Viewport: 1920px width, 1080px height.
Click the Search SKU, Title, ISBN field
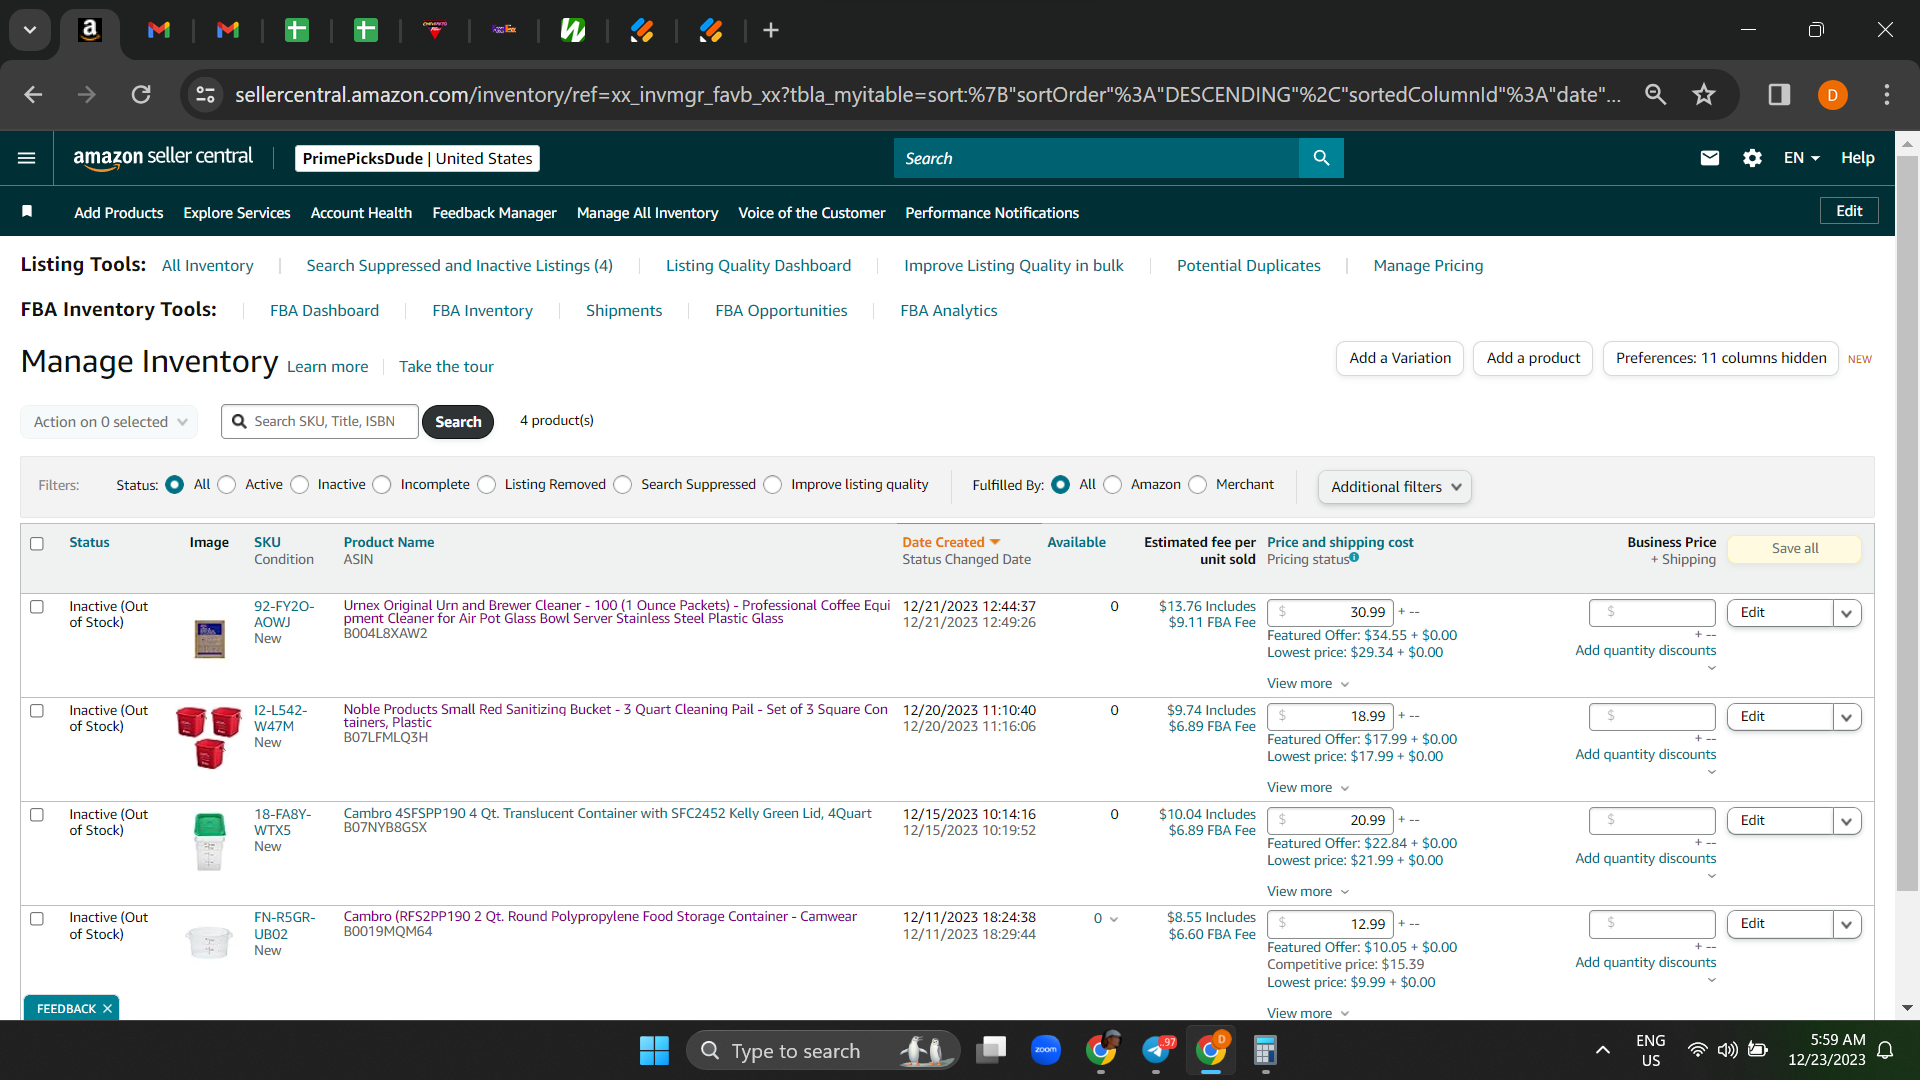point(320,422)
